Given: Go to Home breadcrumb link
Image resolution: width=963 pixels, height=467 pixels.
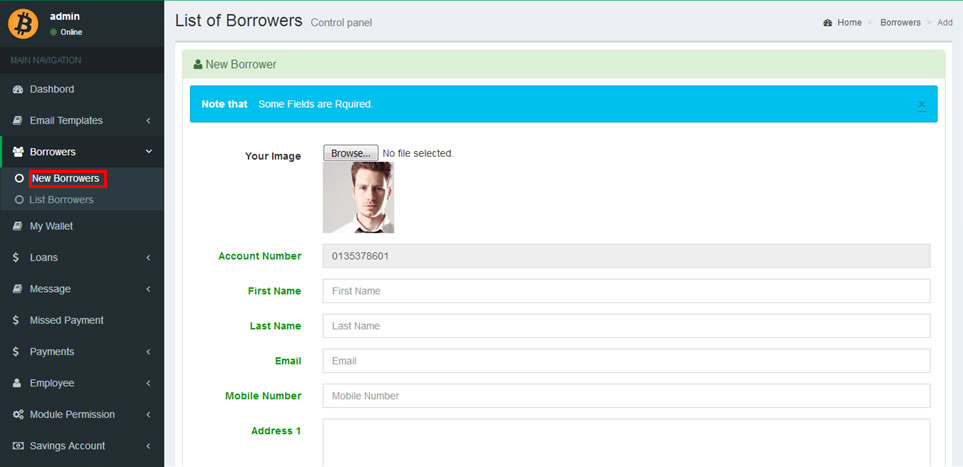Looking at the screenshot, I should [x=848, y=22].
